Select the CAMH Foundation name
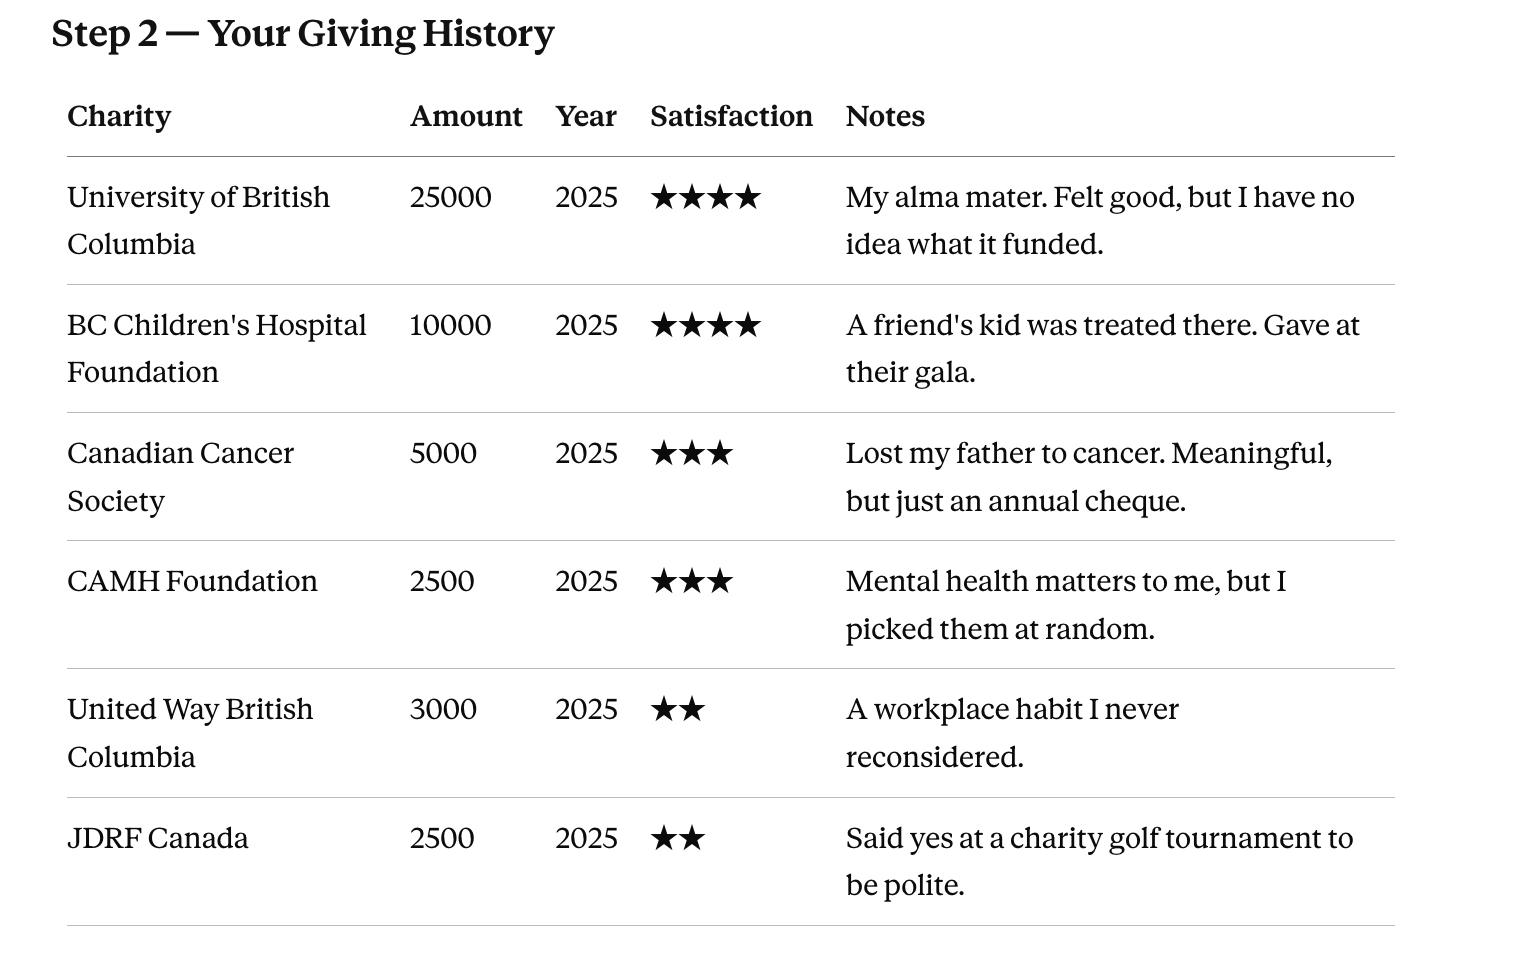The height and width of the screenshot is (964, 1526). pos(192,581)
